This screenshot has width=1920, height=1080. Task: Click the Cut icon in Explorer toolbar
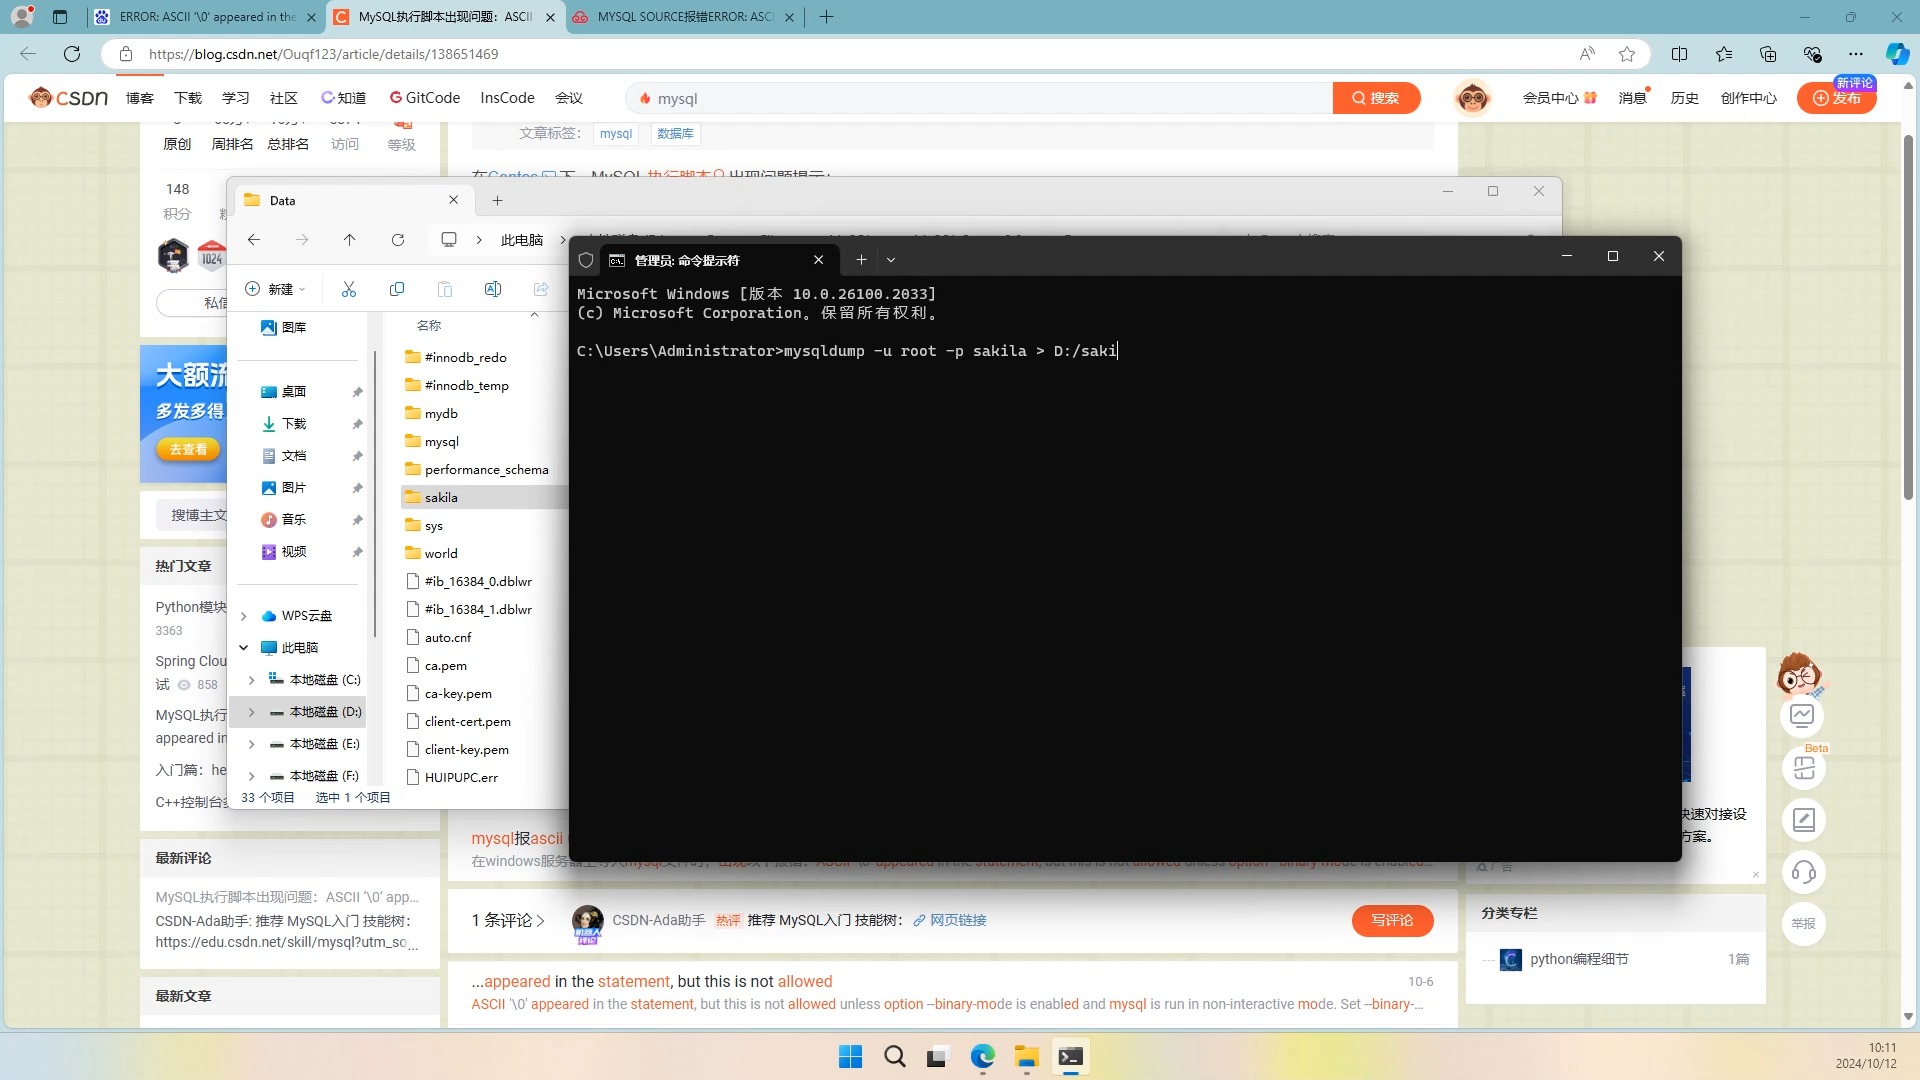click(349, 289)
